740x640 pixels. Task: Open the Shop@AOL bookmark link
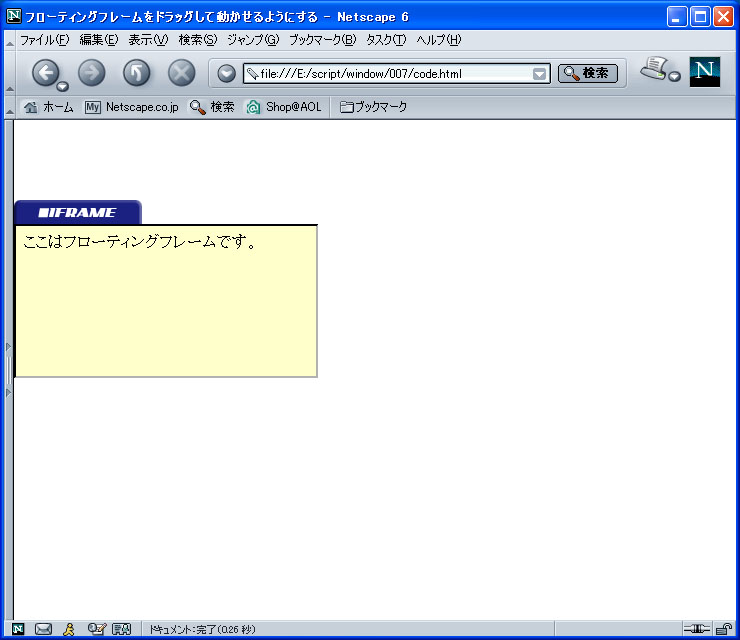coord(284,107)
